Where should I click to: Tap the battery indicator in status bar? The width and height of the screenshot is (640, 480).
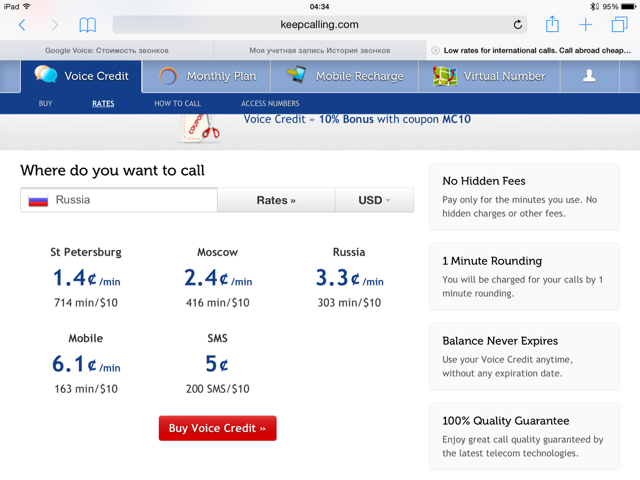click(x=628, y=7)
